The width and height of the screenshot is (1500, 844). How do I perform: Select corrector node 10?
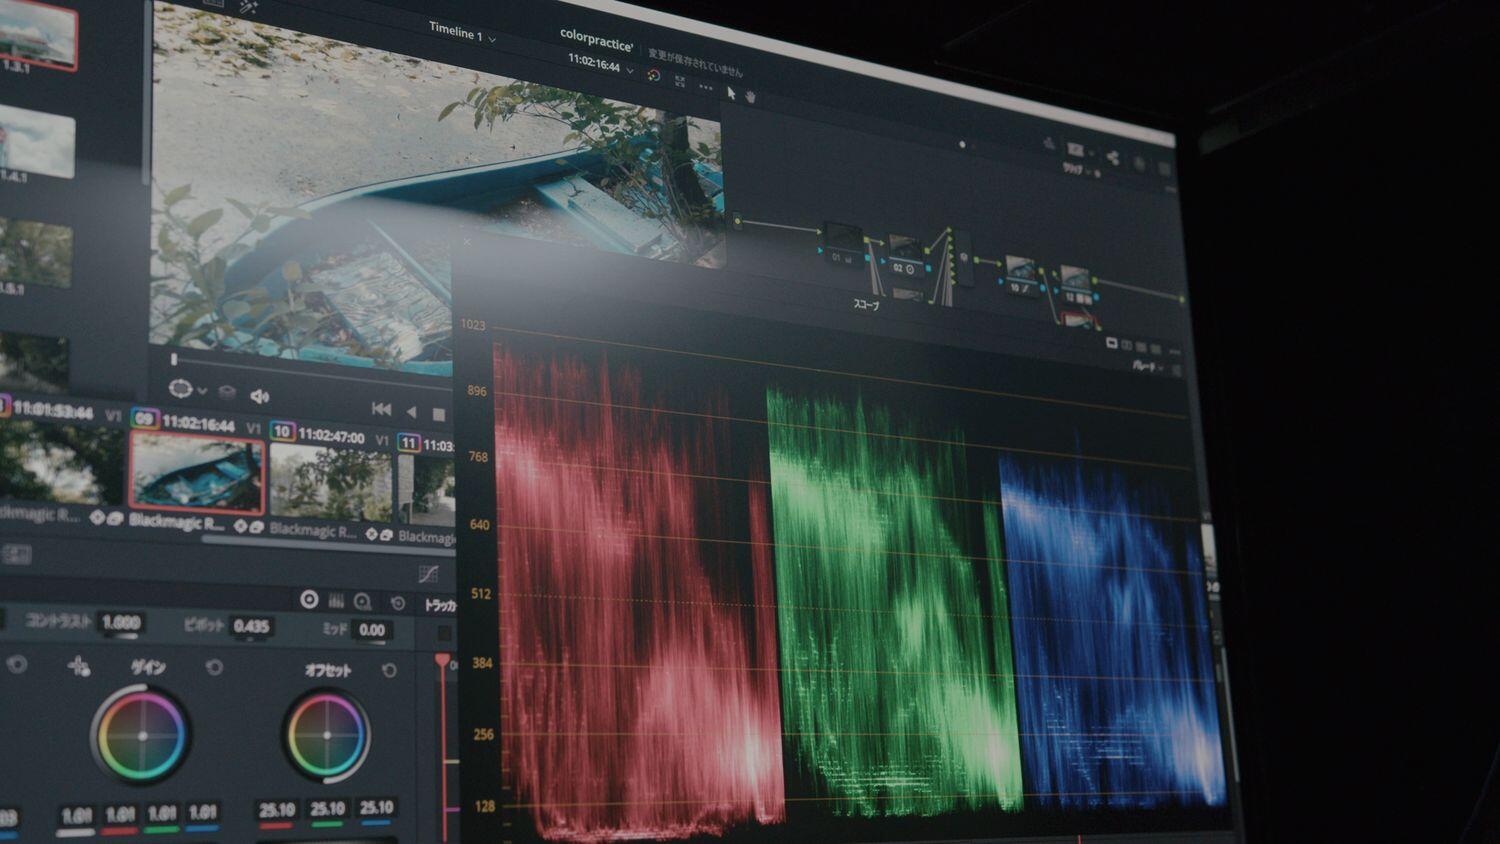click(x=1020, y=274)
